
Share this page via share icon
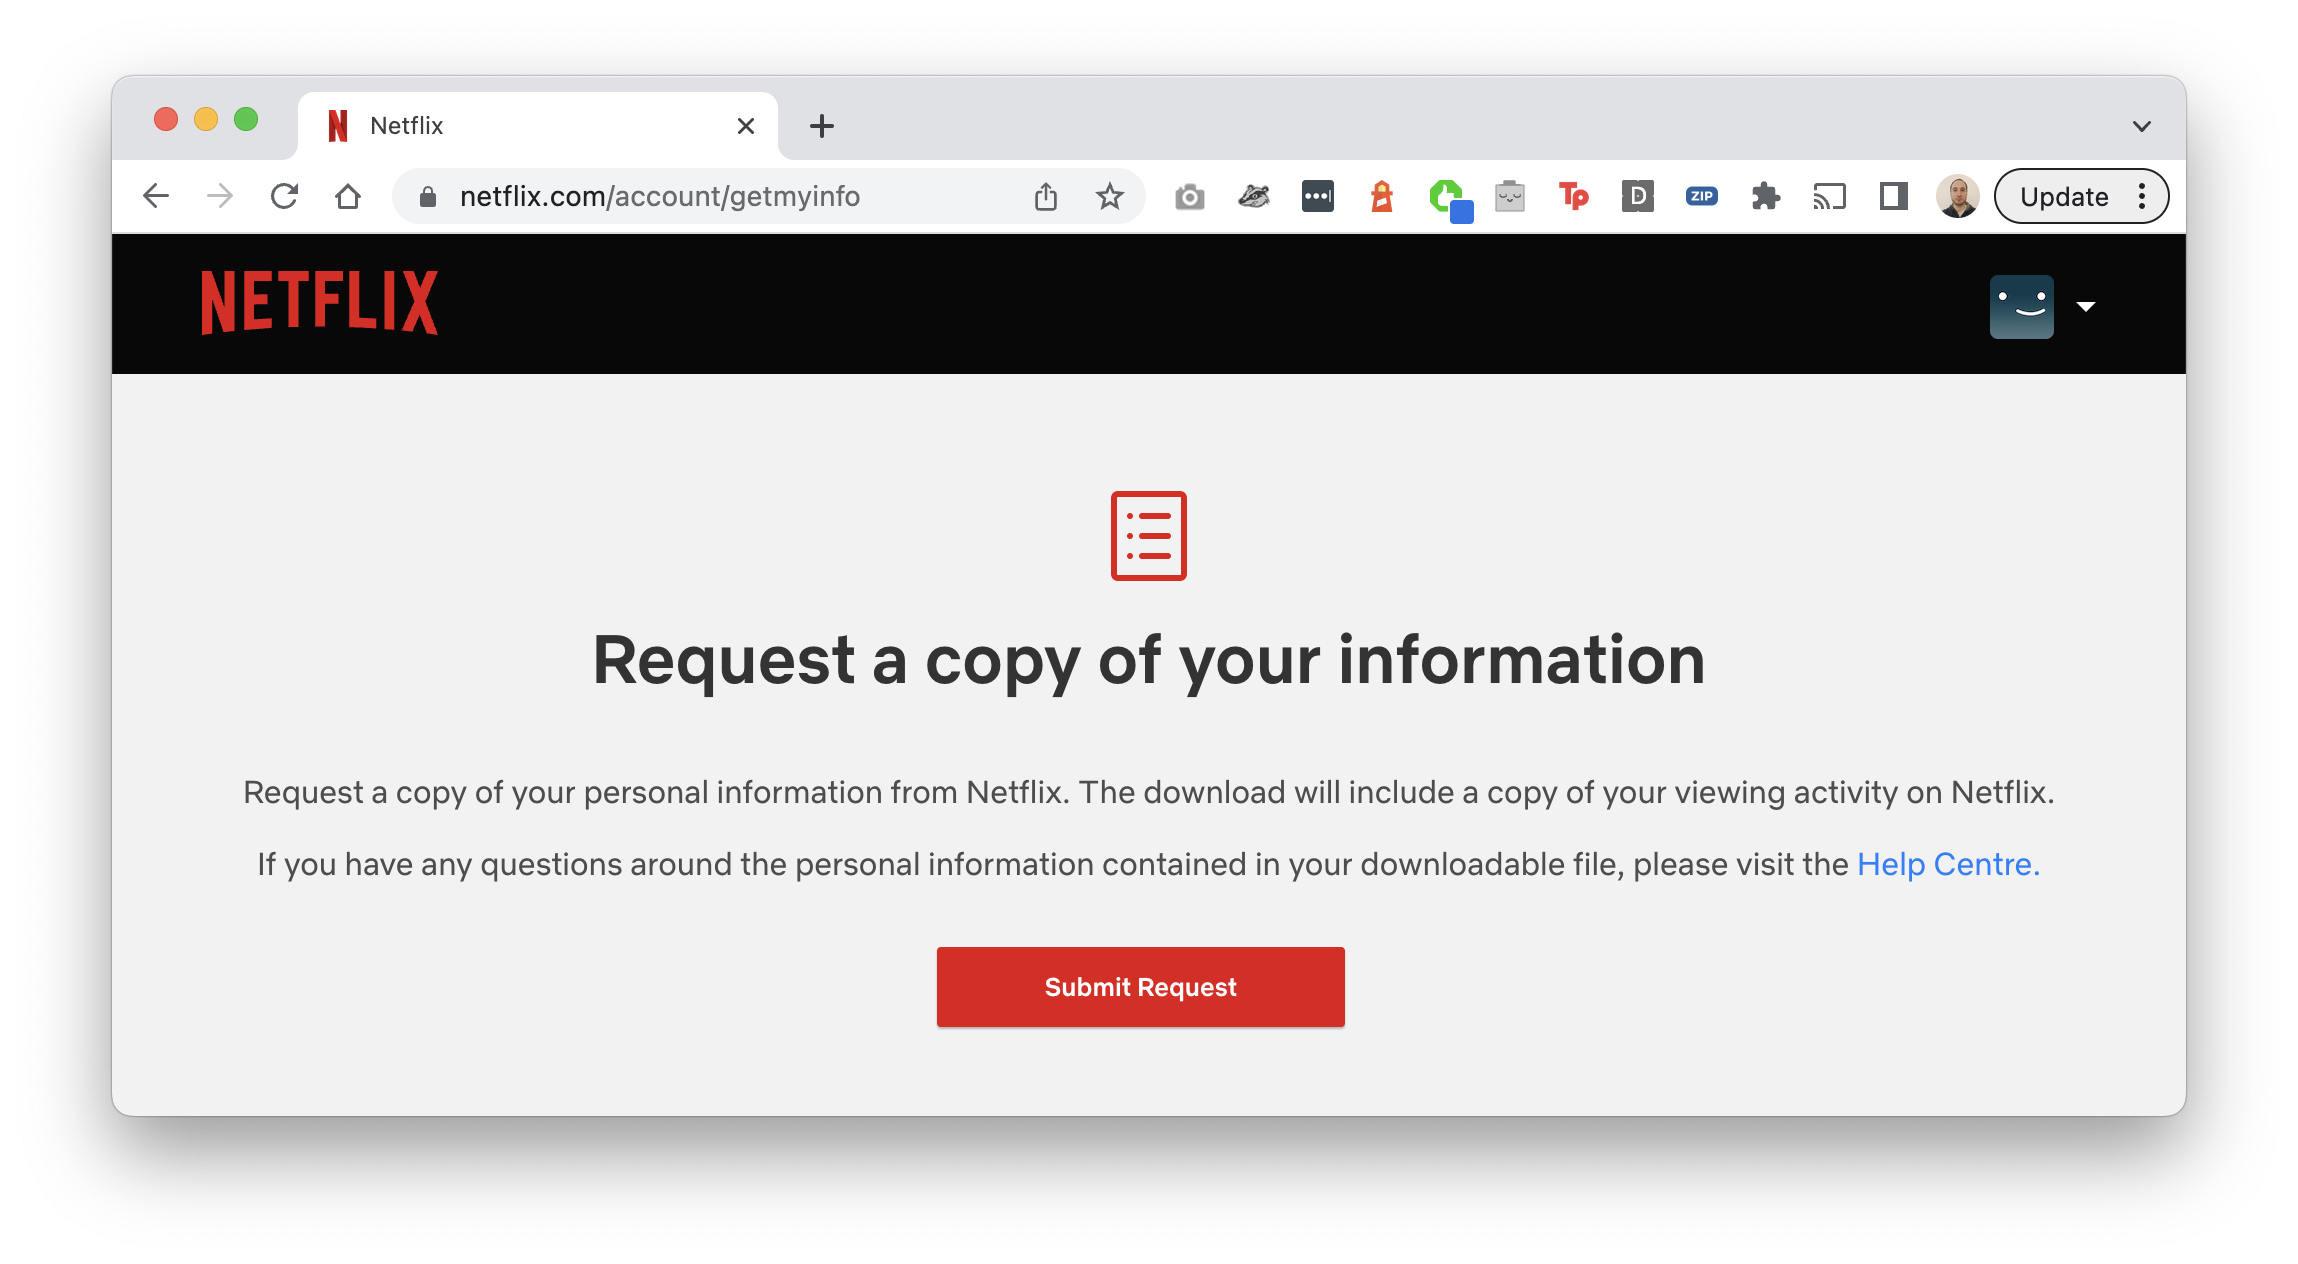click(x=1046, y=196)
